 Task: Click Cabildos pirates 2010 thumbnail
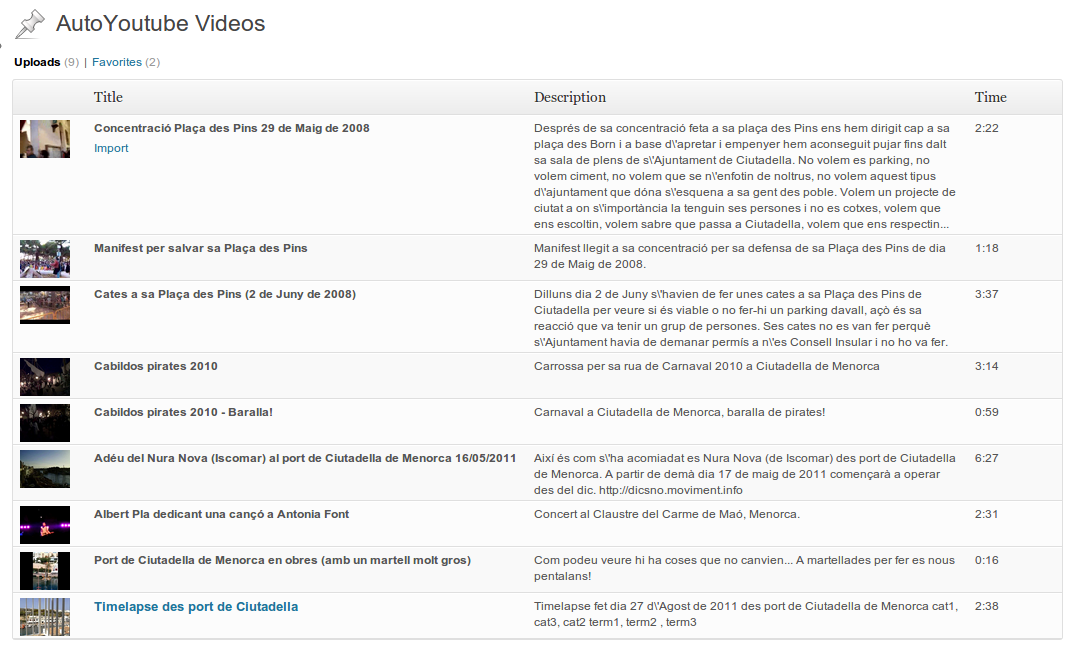coord(45,377)
